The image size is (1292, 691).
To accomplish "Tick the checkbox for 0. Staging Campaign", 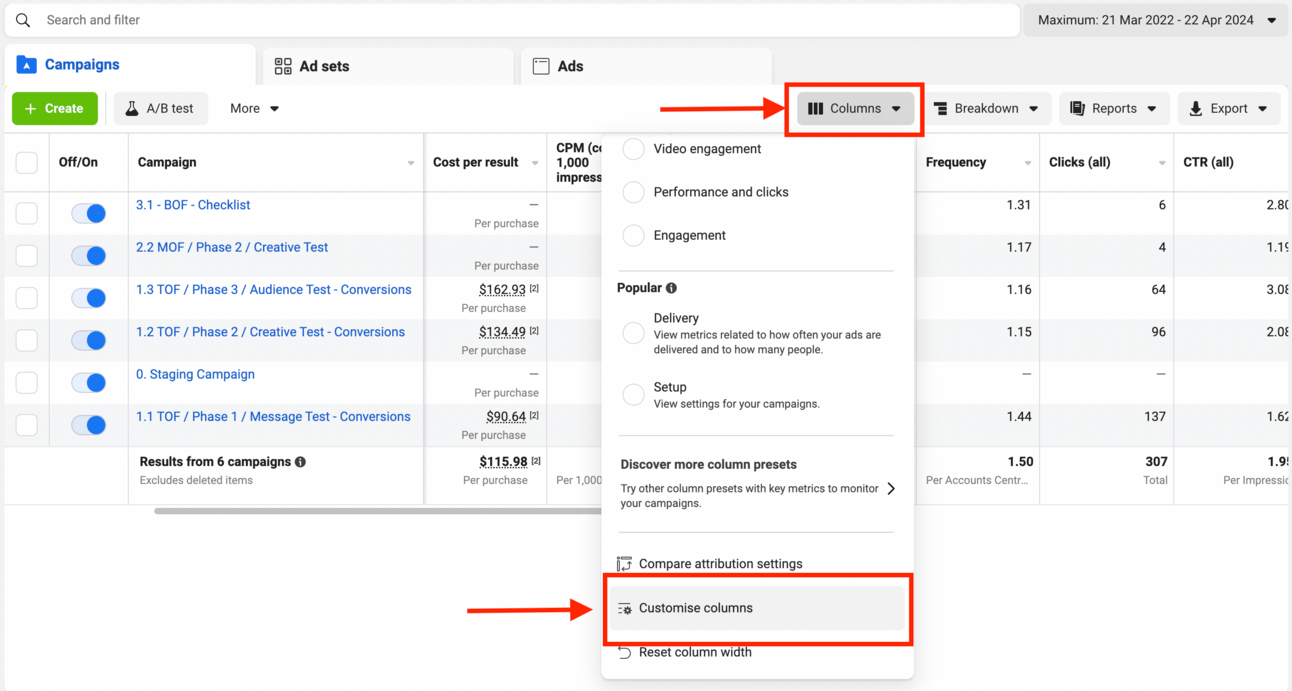I will click(x=27, y=383).
